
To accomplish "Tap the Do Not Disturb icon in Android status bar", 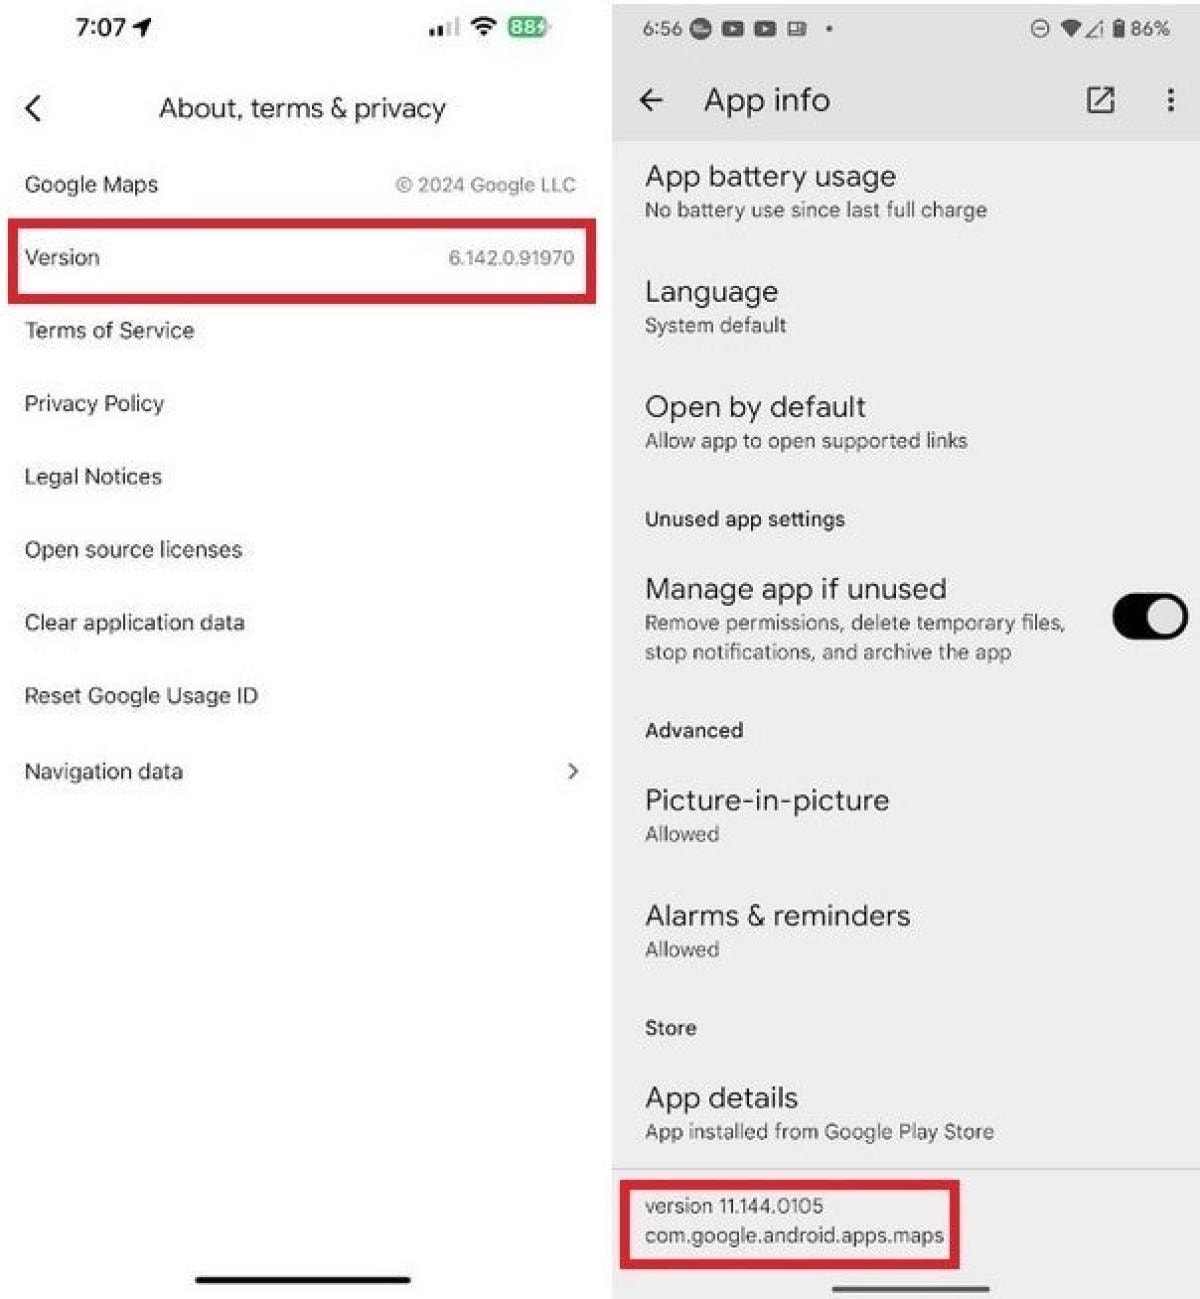I will [x=1040, y=29].
